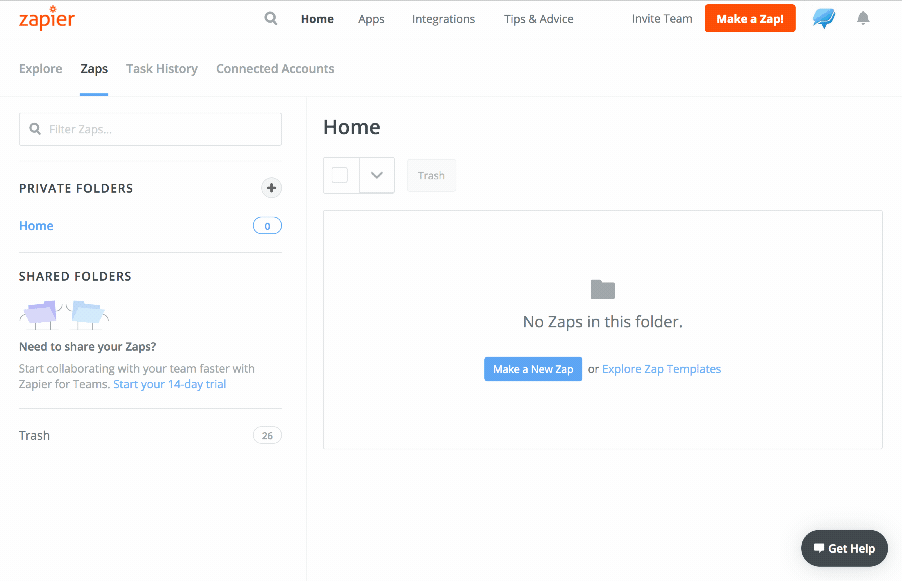The width and height of the screenshot is (902, 581).
Task: Switch to the Explore tab
Action: (x=41, y=69)
